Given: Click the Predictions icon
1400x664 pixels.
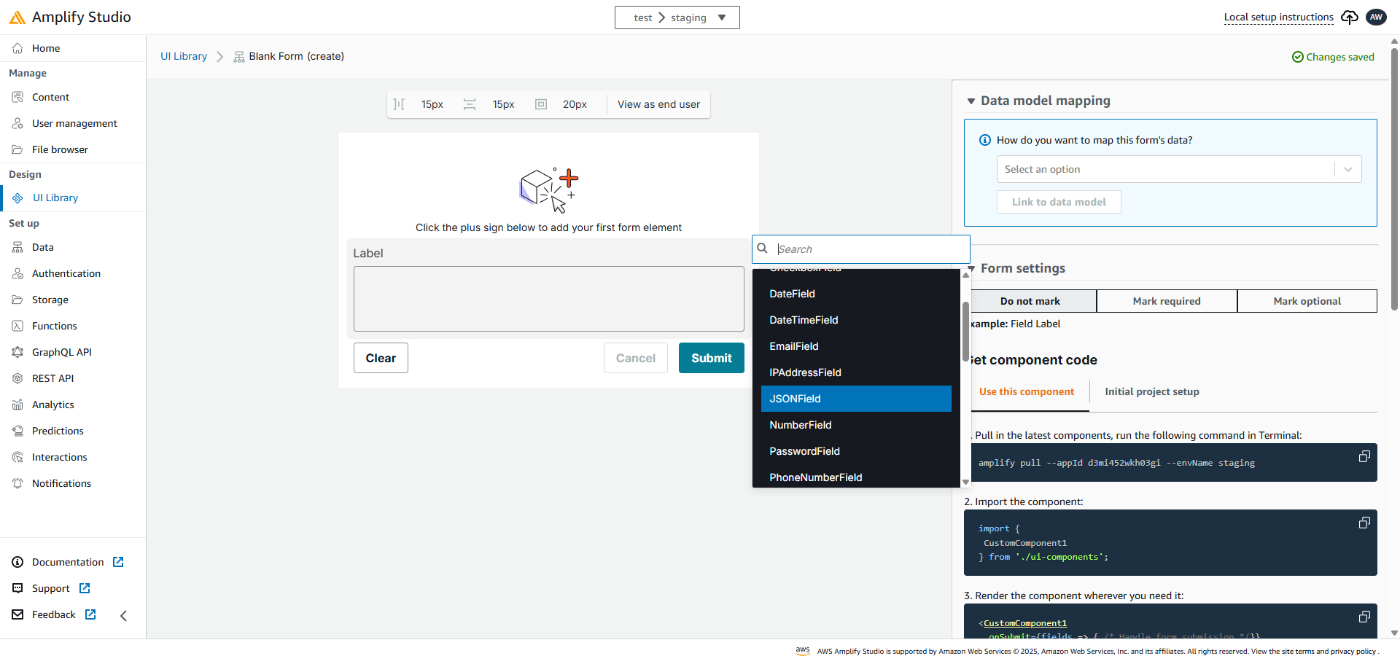Looking at the screenshot, I should click(x=17, y=430).
